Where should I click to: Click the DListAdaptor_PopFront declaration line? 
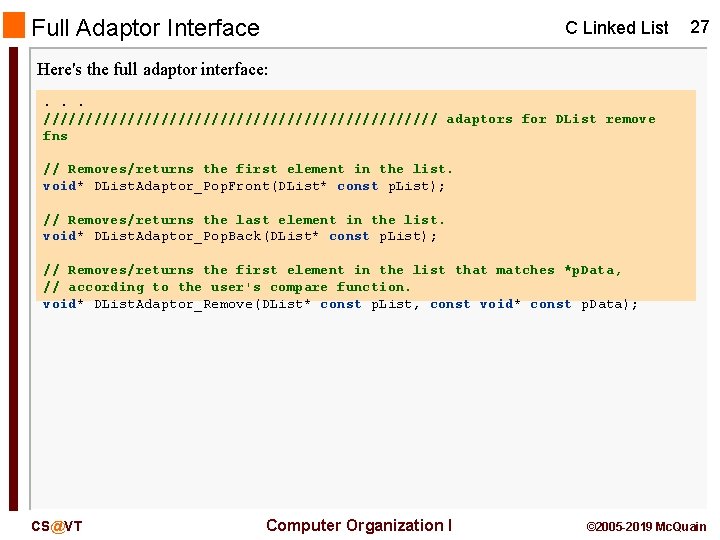244,186
